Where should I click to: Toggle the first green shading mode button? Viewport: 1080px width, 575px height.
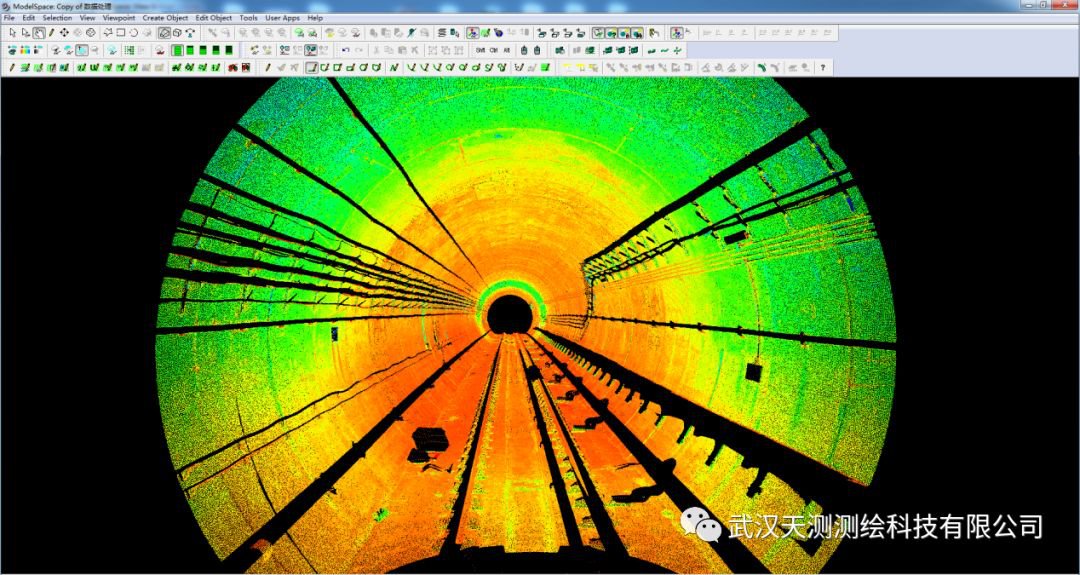(x=177, y=50)
